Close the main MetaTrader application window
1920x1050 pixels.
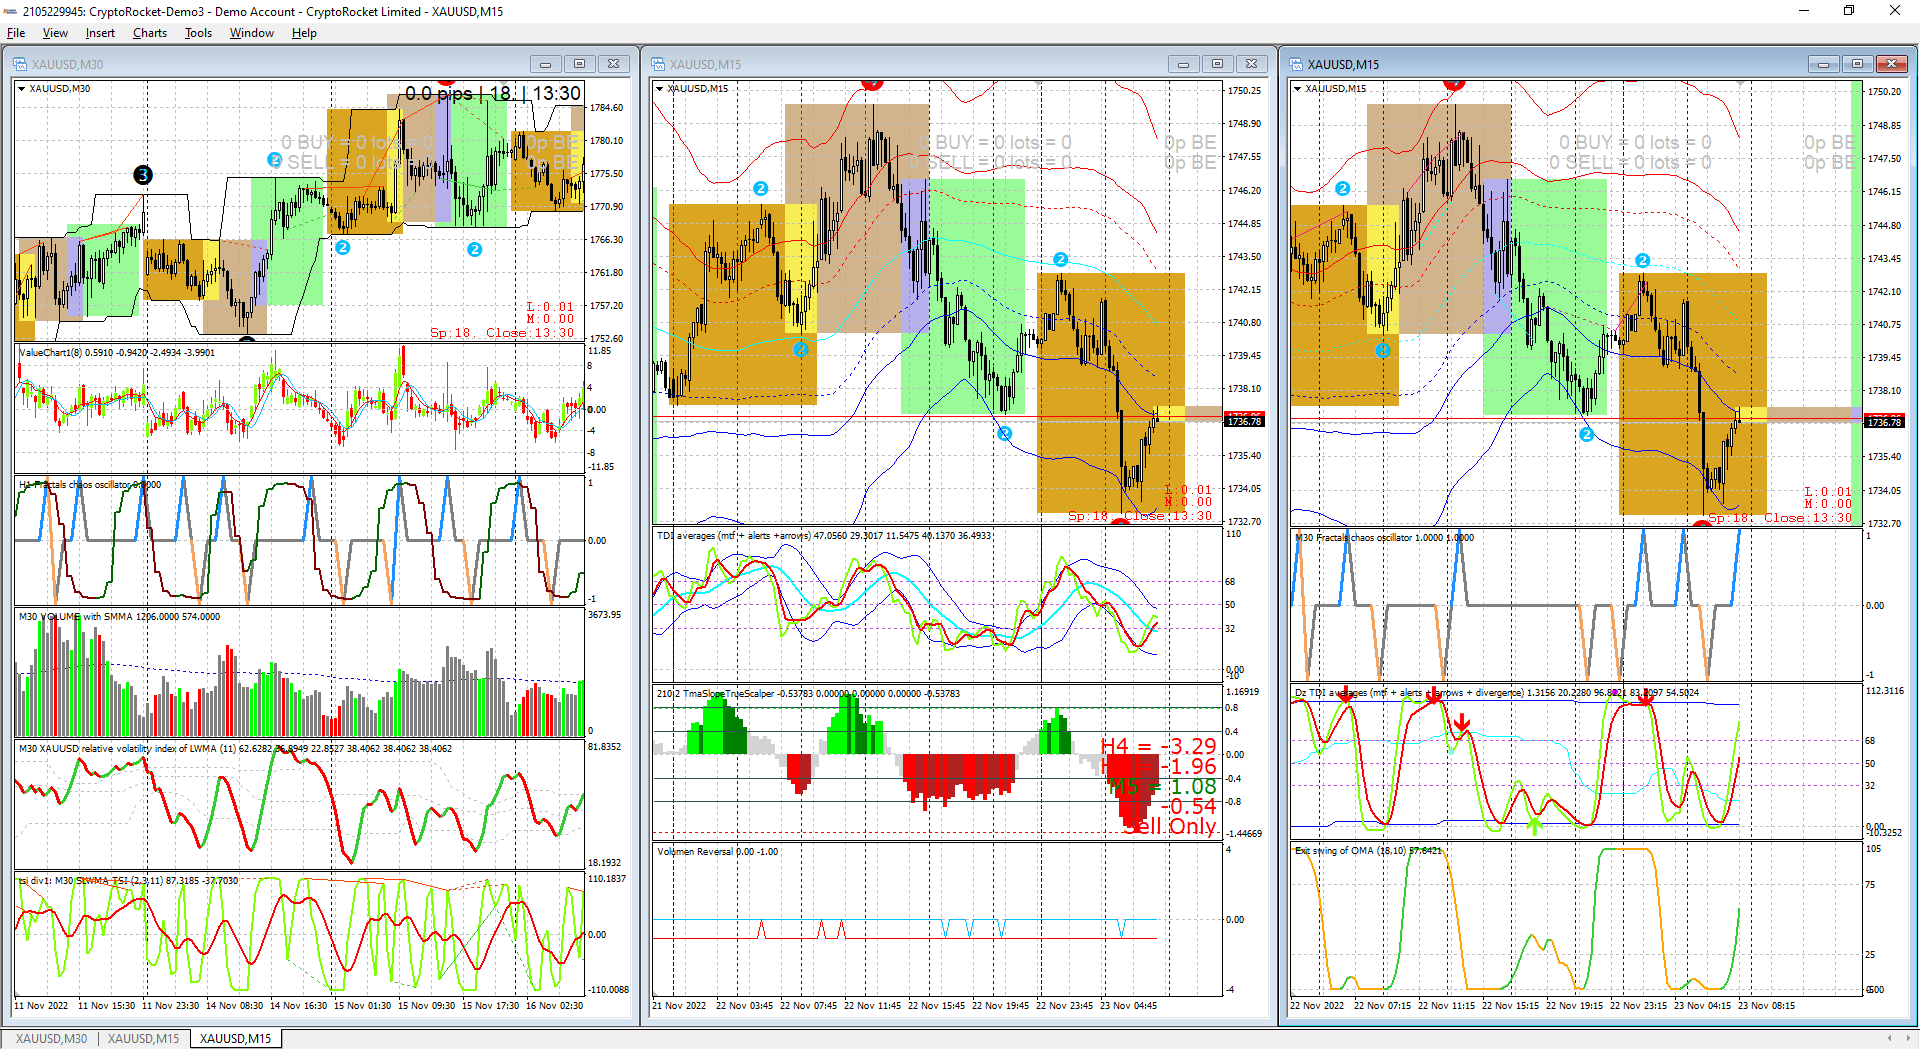coord(1895,11)
